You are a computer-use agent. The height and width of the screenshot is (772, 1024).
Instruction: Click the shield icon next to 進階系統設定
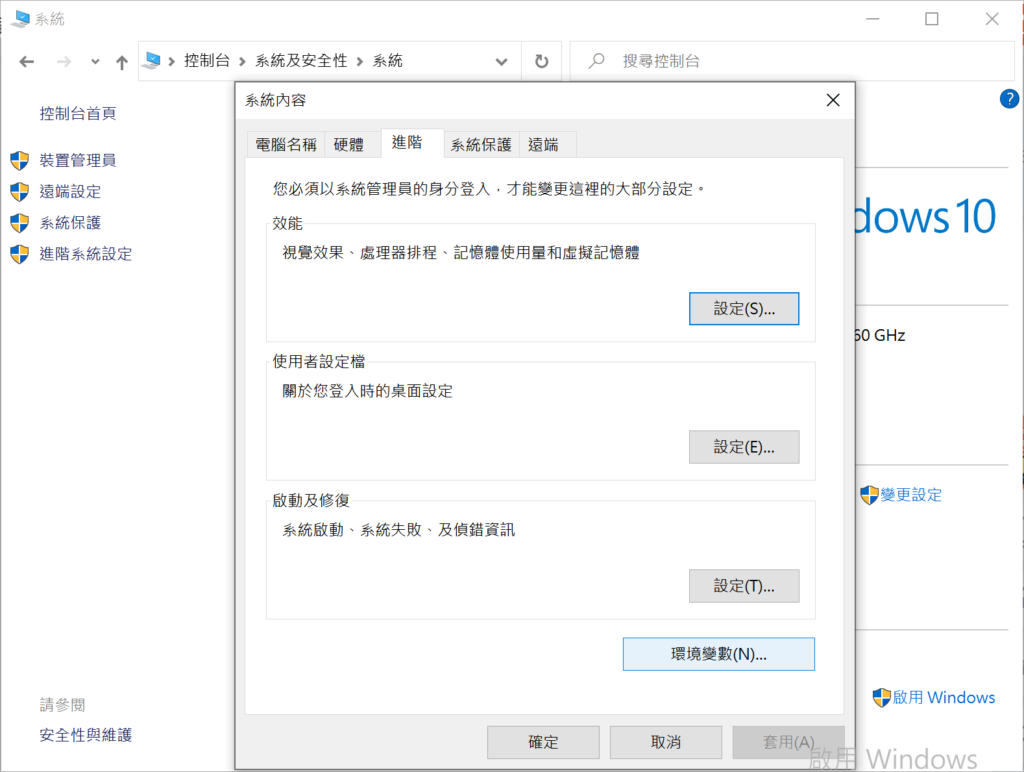(20, 254)
